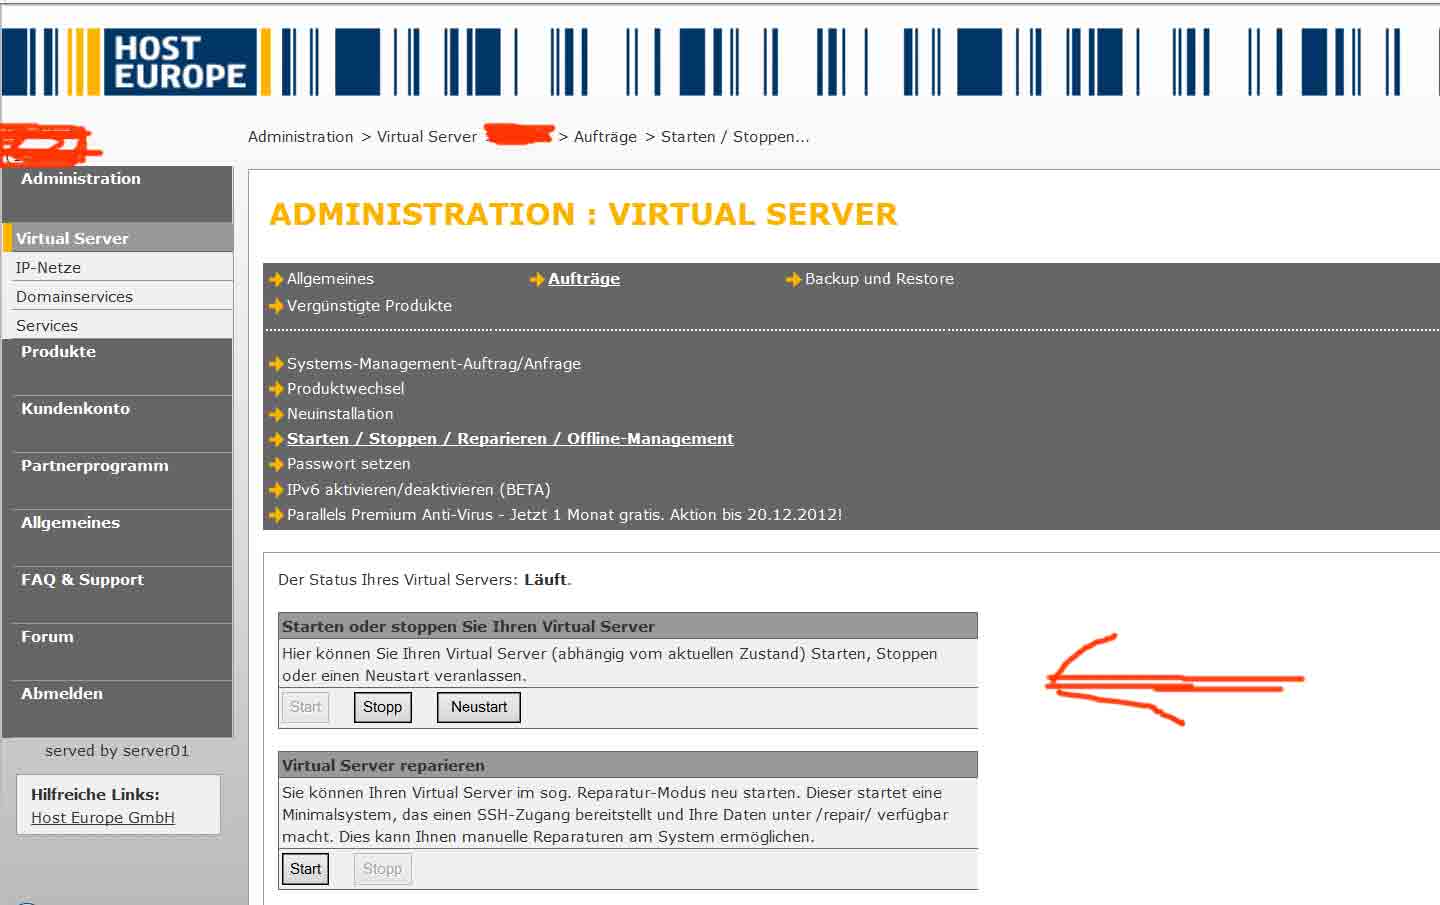
Task: Click arrow icon beside Starten / Stoppen
Action: (276, 439)
